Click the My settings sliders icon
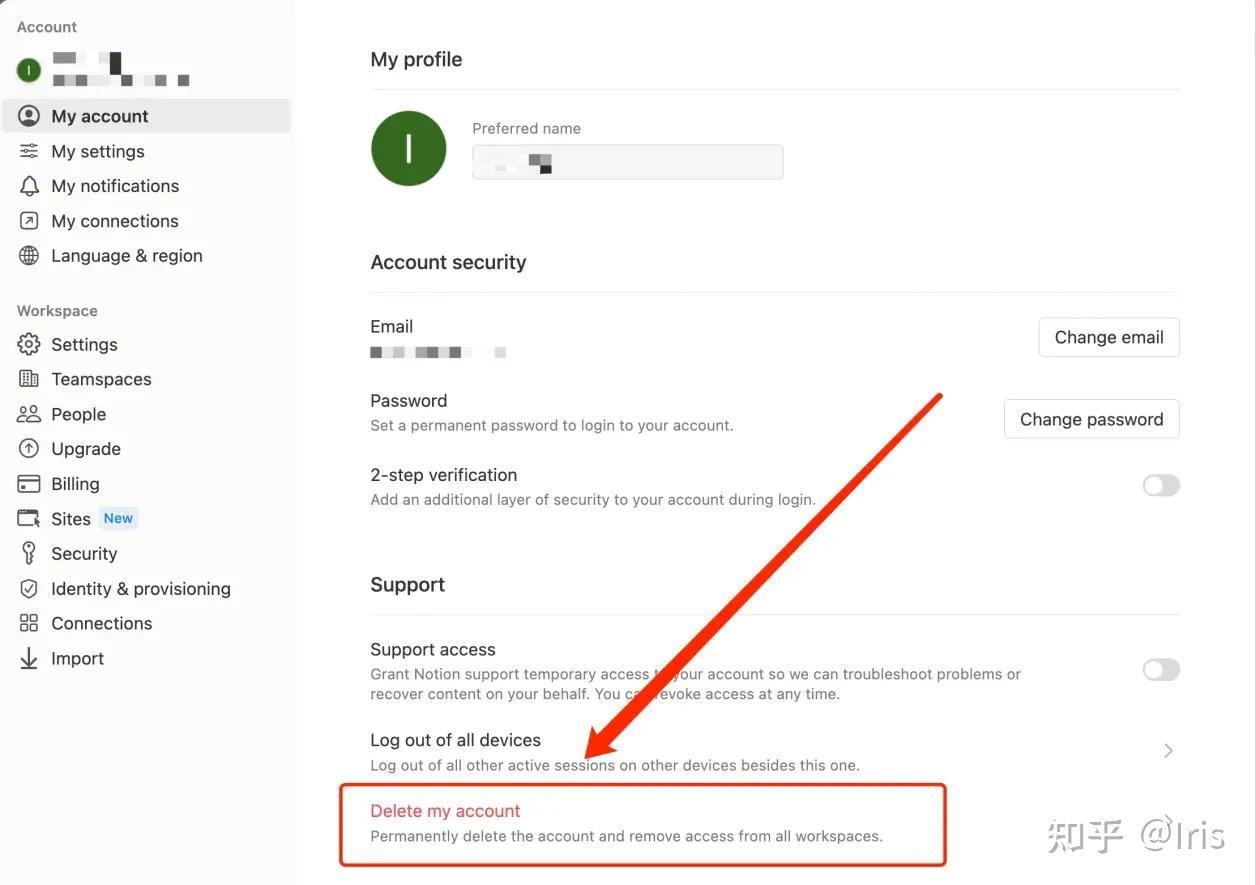 [x=29, y=151]
